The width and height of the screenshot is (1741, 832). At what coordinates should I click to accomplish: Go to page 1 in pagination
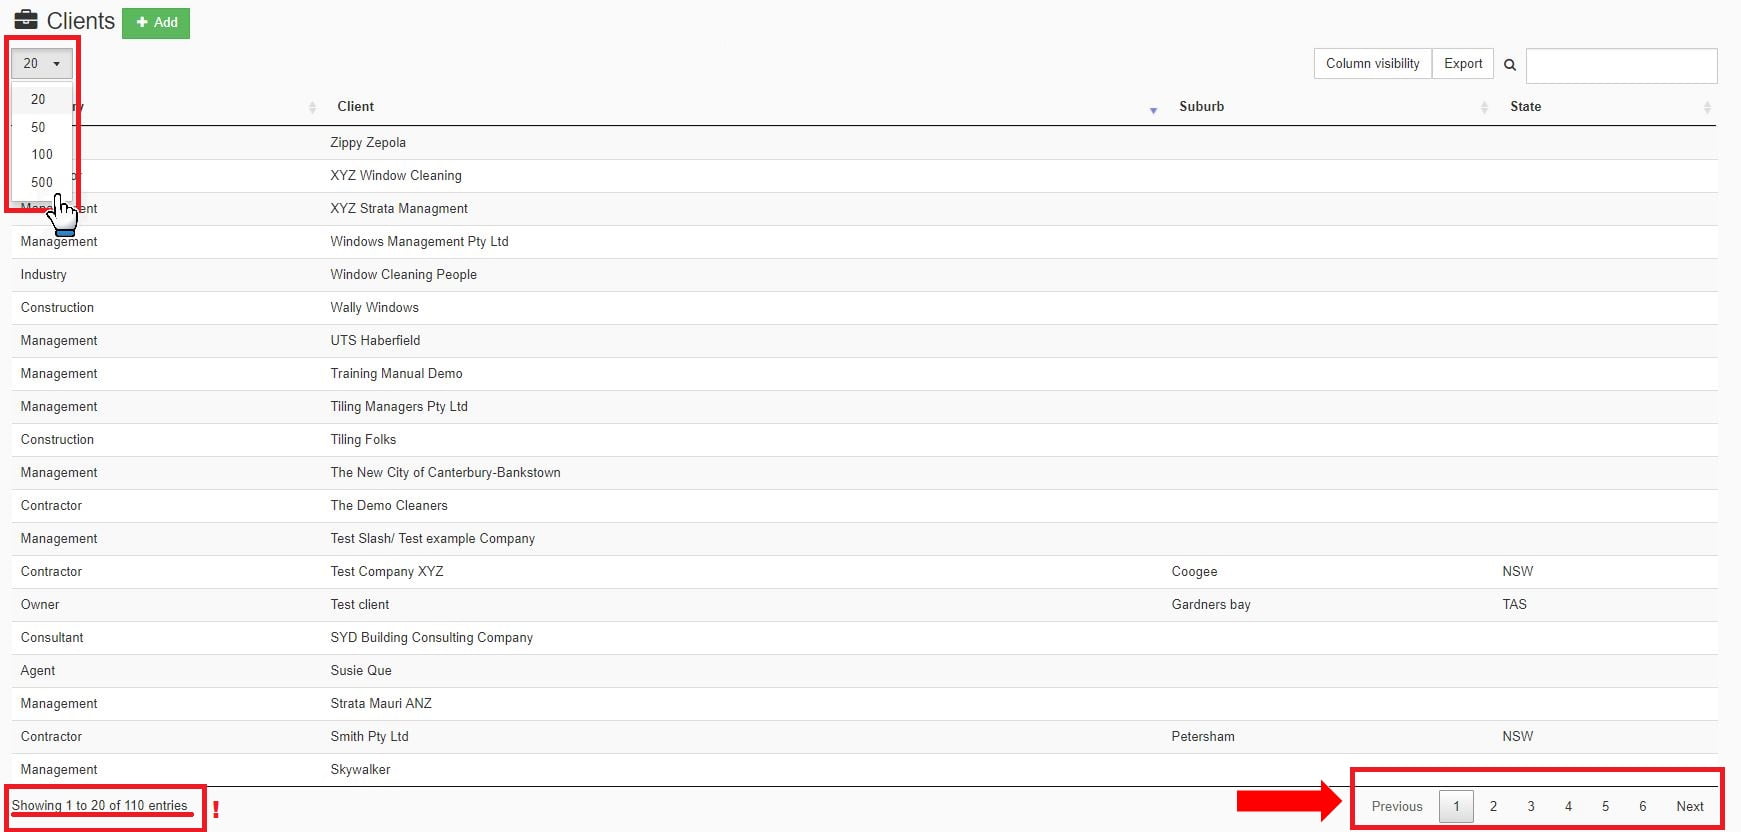click(1456, 806)
